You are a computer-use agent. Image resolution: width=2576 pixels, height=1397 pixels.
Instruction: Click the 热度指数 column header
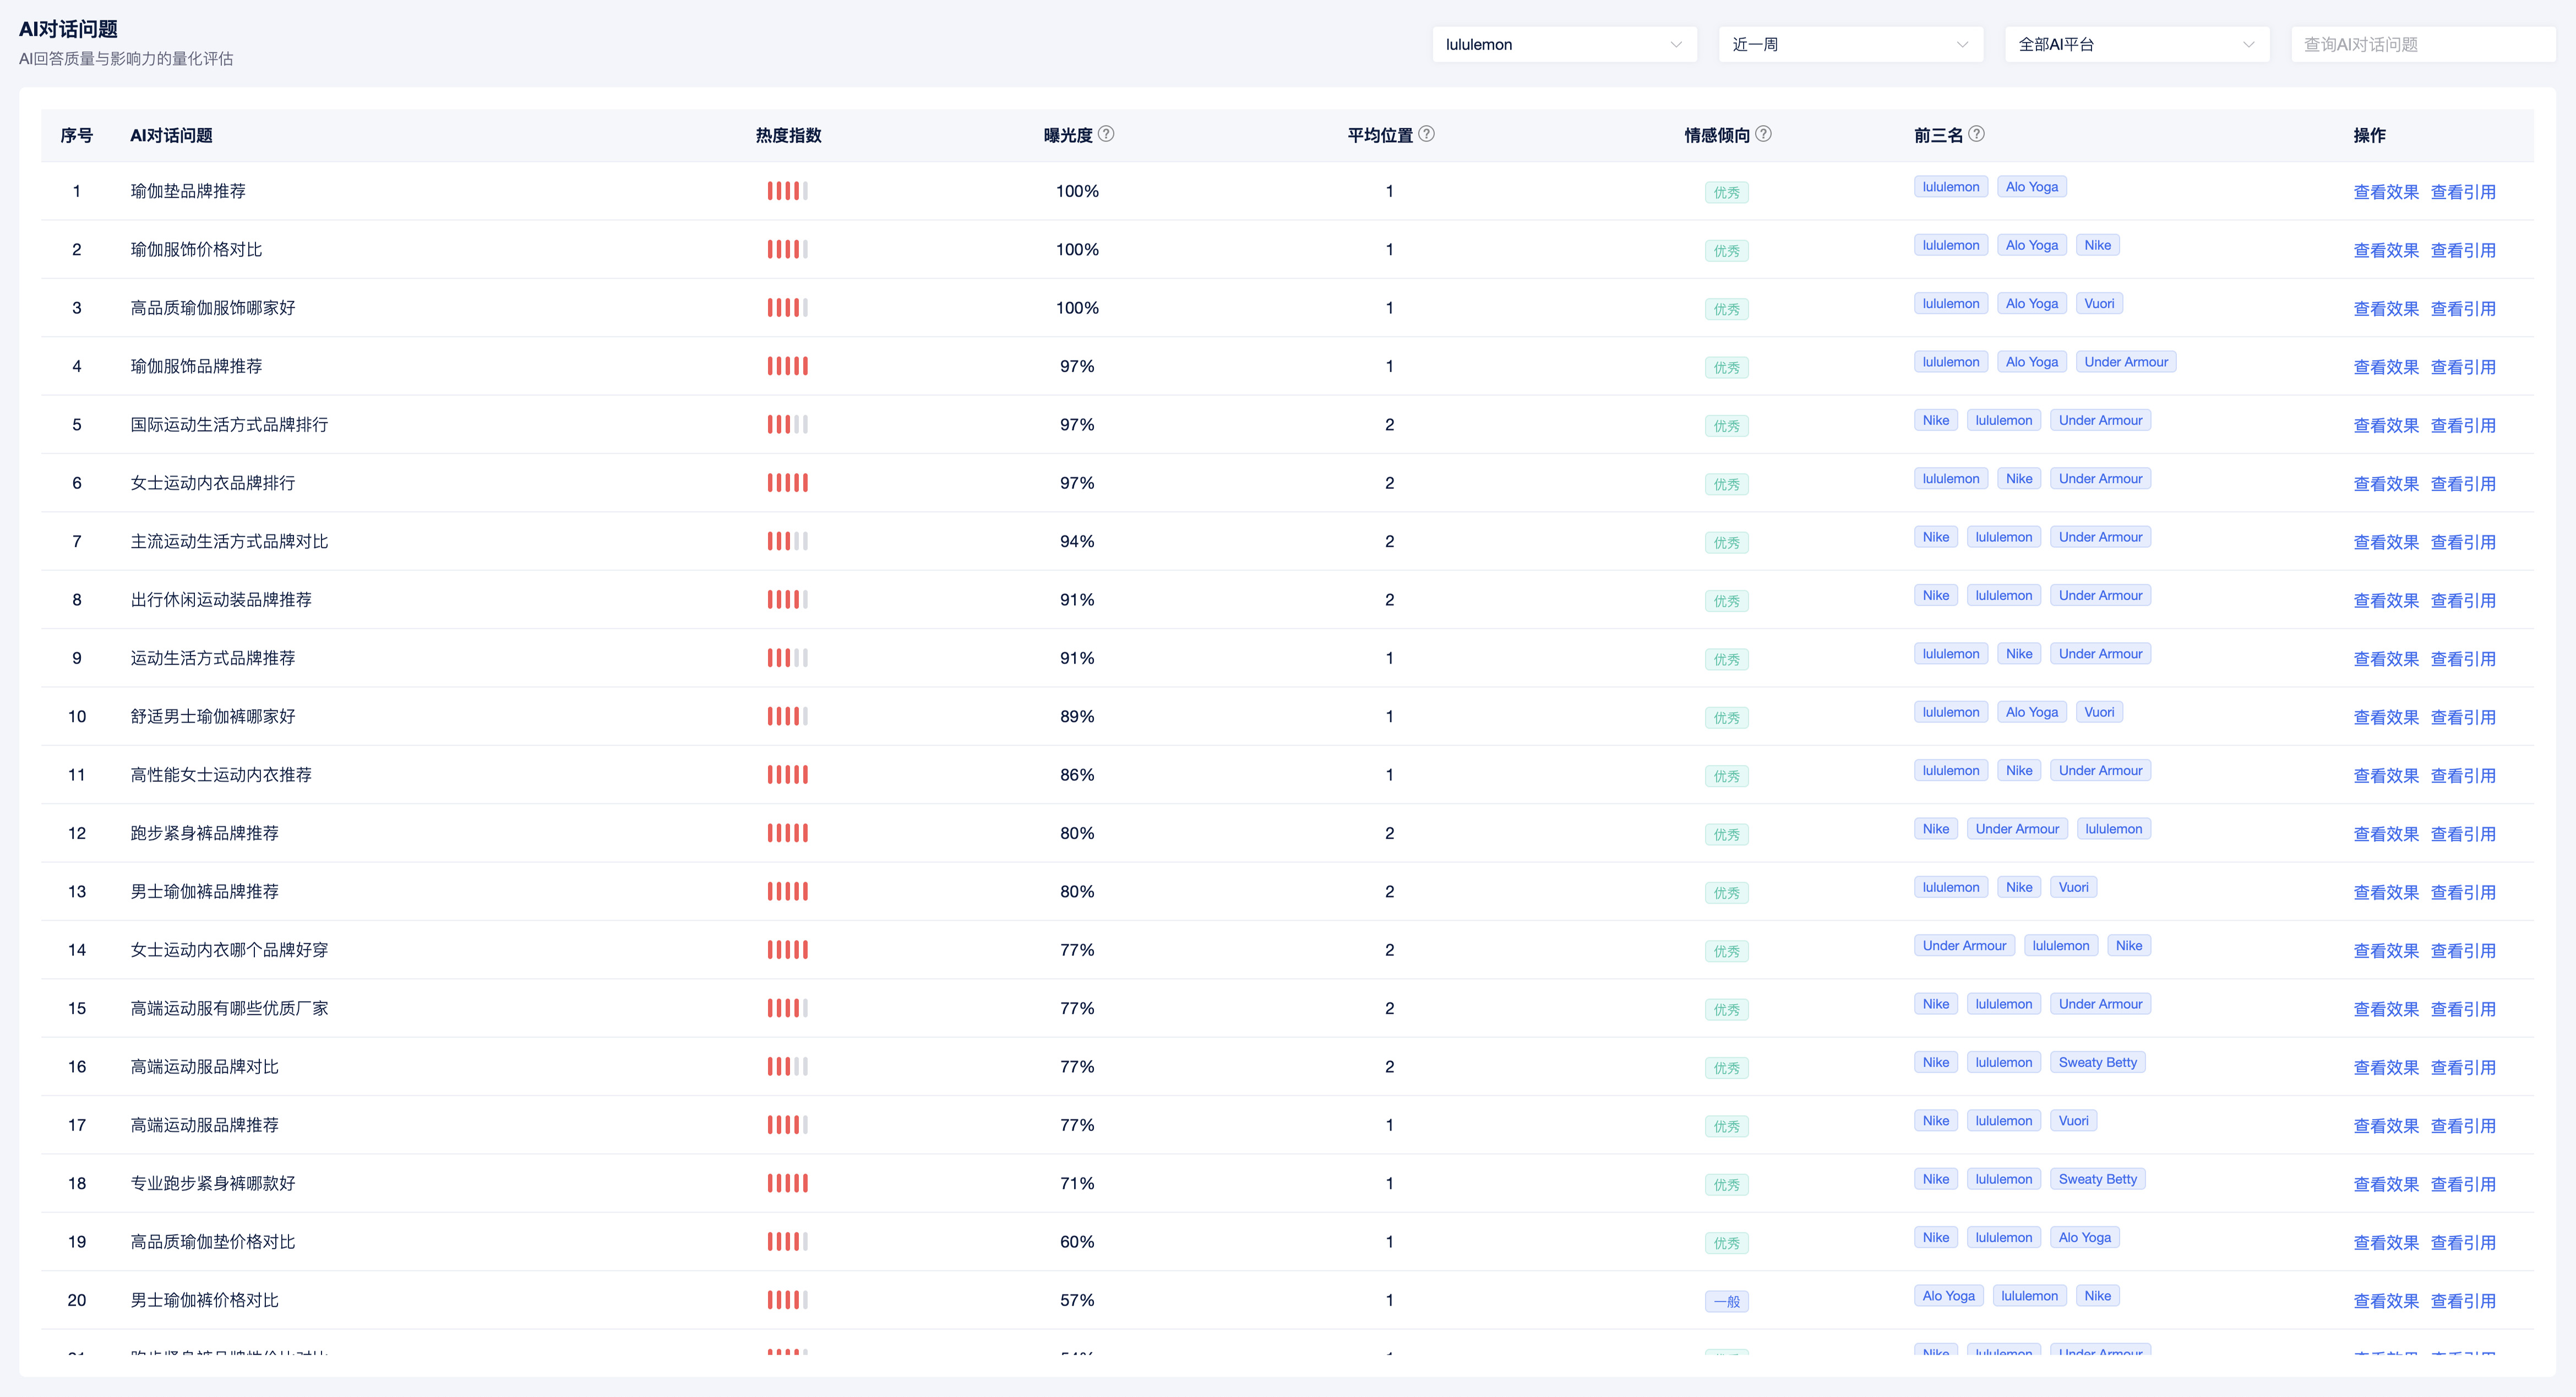tap(788, 135)
